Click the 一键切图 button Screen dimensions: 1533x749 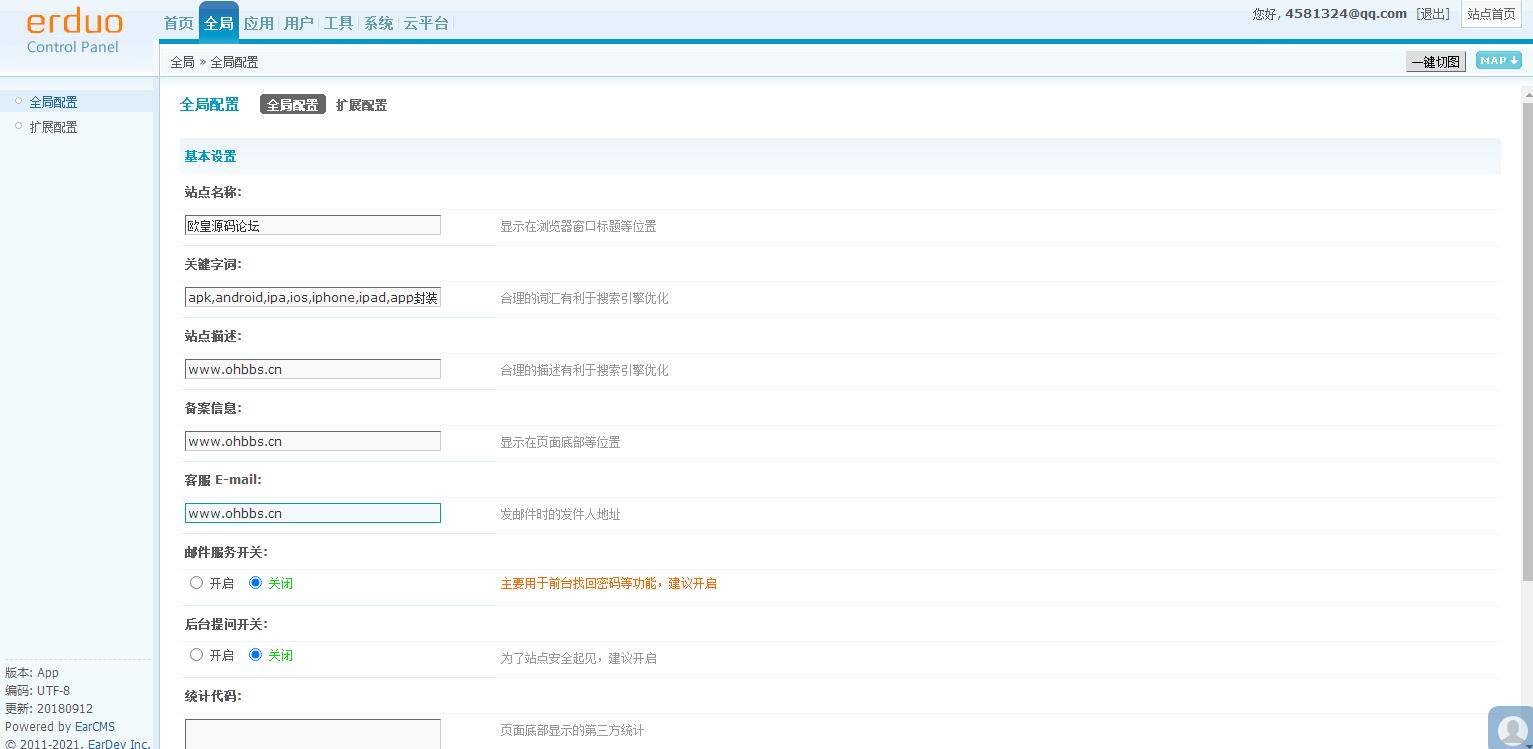(1435, 62)
